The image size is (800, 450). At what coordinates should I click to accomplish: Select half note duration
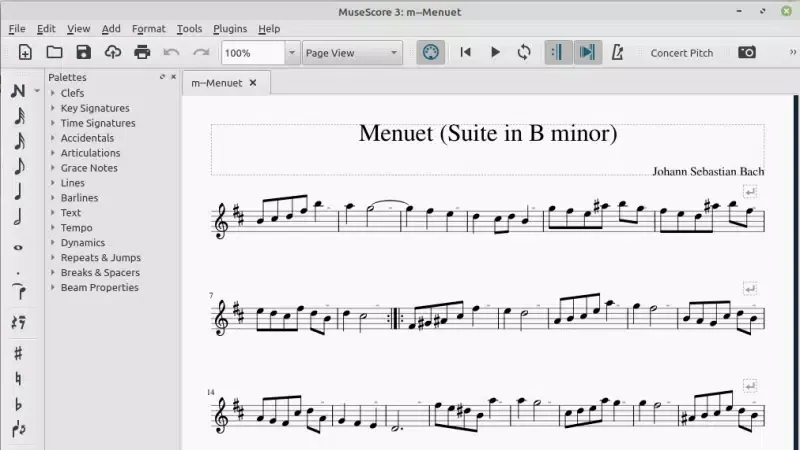(18, 217)
